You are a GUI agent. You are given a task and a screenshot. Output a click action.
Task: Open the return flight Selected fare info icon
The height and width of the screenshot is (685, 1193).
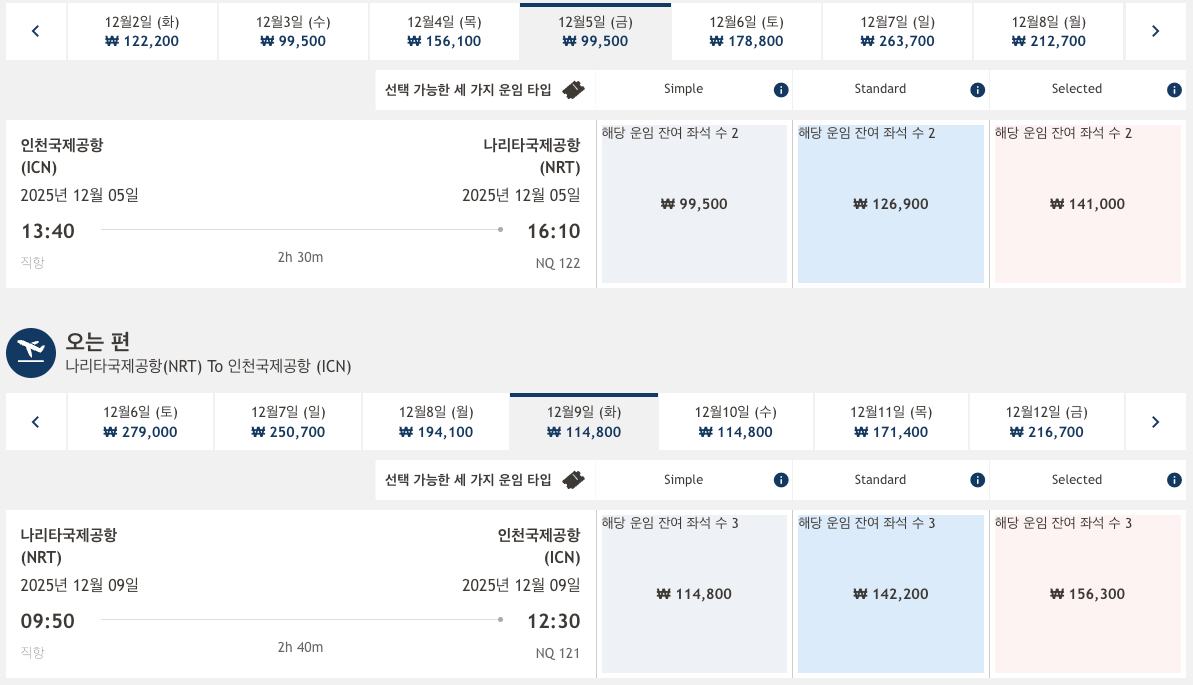1174,480
